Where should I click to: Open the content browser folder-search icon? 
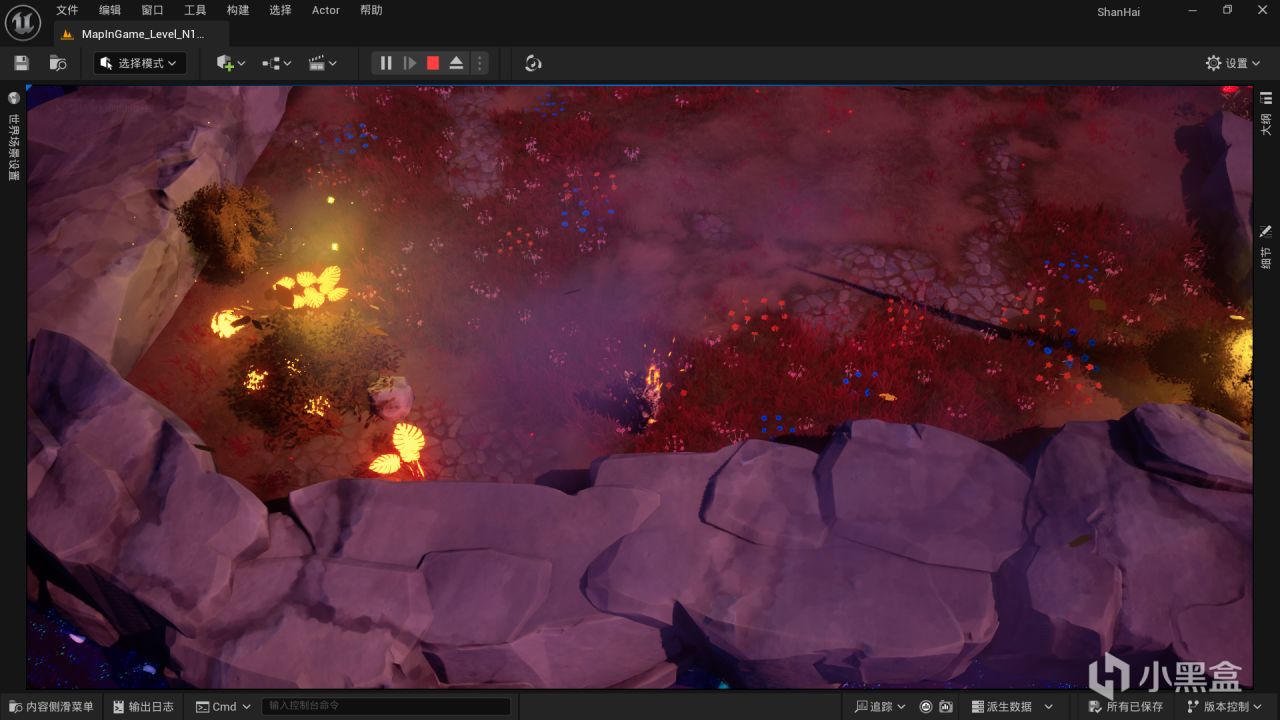(x=58, y=63)
